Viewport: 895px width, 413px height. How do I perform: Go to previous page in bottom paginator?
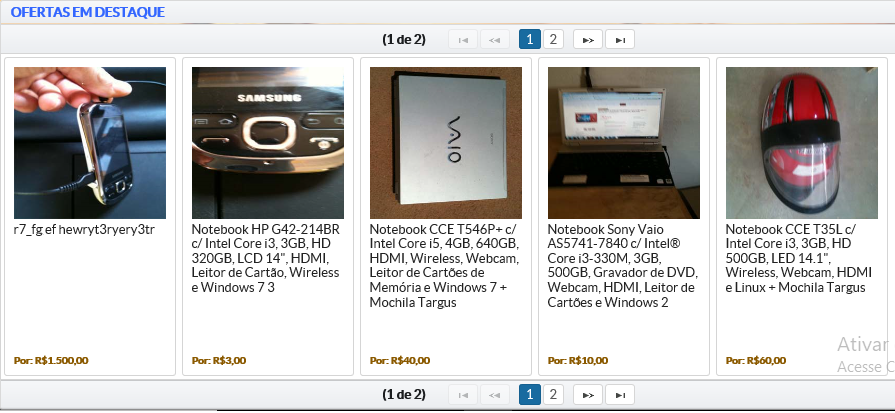click(495, 394)
